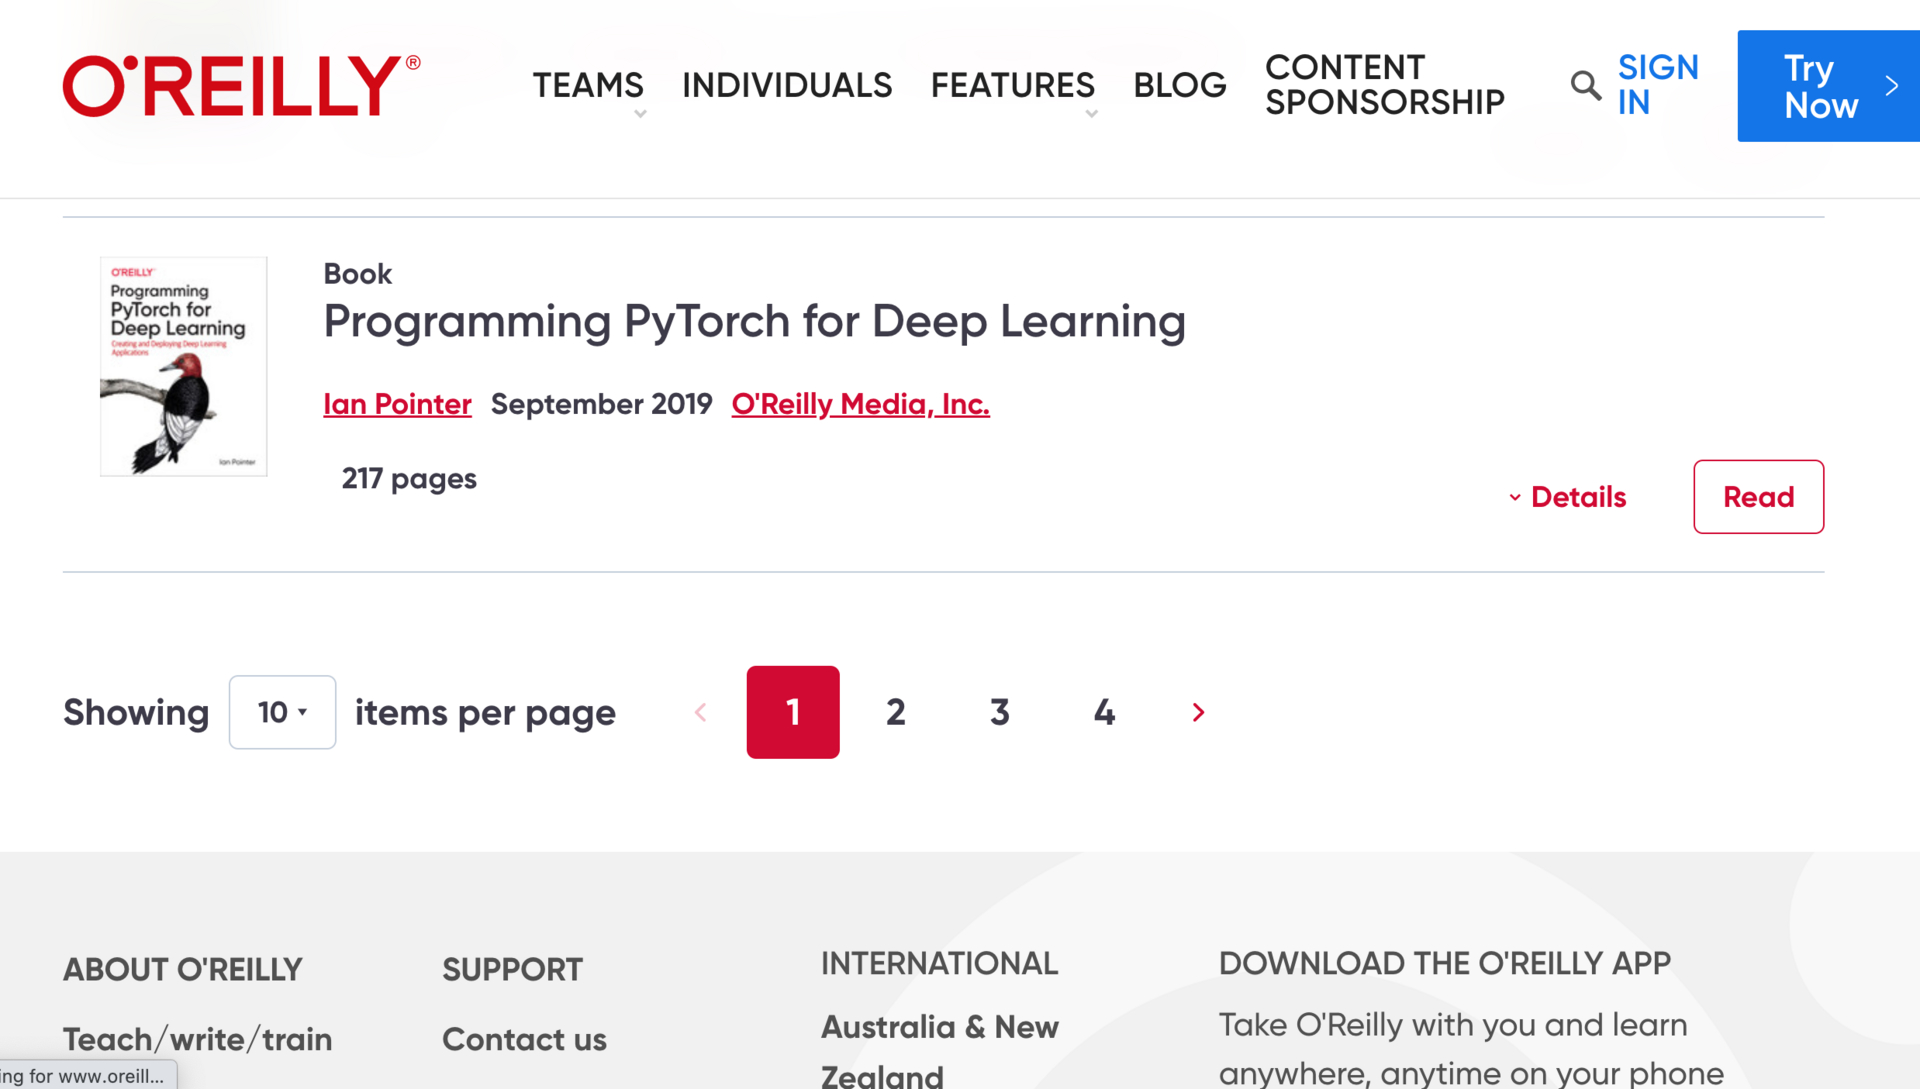
Task: Open the items per page dropdown
Action: (x=282, y=712)
